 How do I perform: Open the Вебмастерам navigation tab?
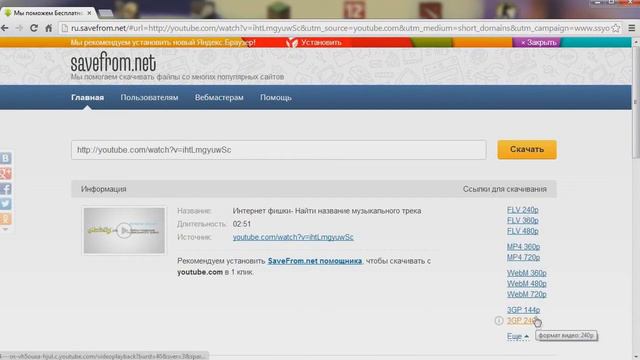pos(219,98)
